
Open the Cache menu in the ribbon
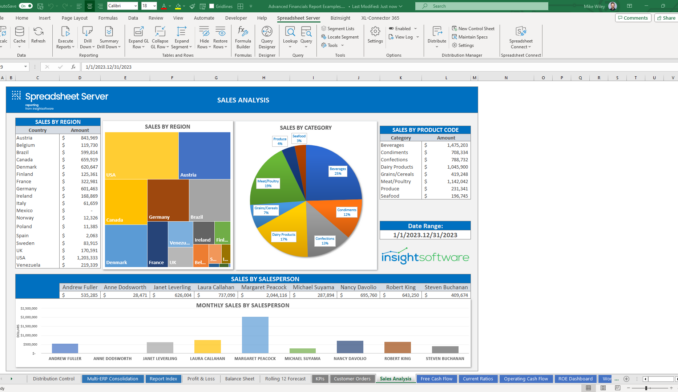pos(19,36)
